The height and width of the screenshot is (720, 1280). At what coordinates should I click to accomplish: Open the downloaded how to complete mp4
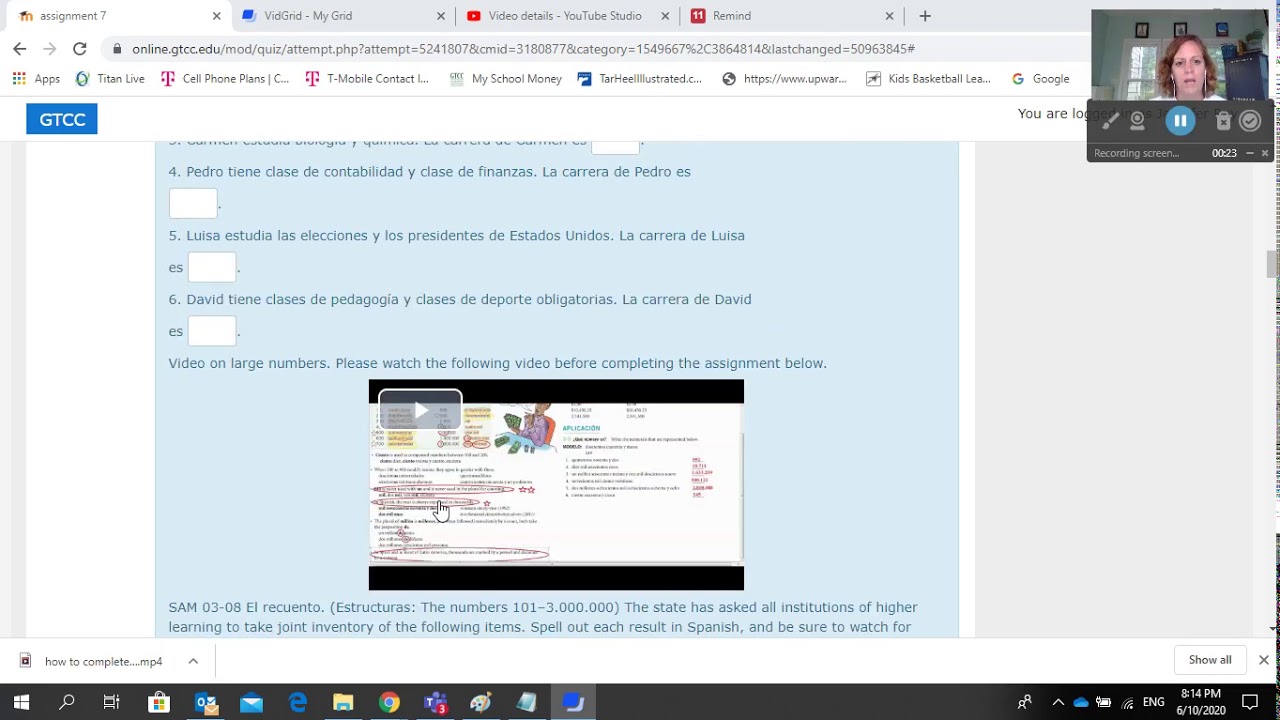(x=92, y=661)
